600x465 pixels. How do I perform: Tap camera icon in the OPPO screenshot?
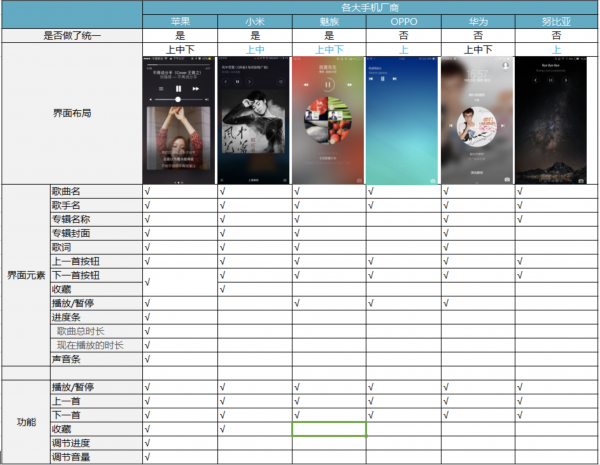tap(433, 181)
